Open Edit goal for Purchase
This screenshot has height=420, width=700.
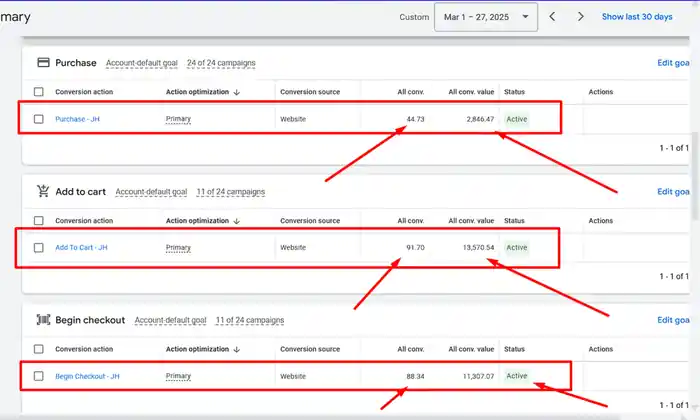click(673, 63)
